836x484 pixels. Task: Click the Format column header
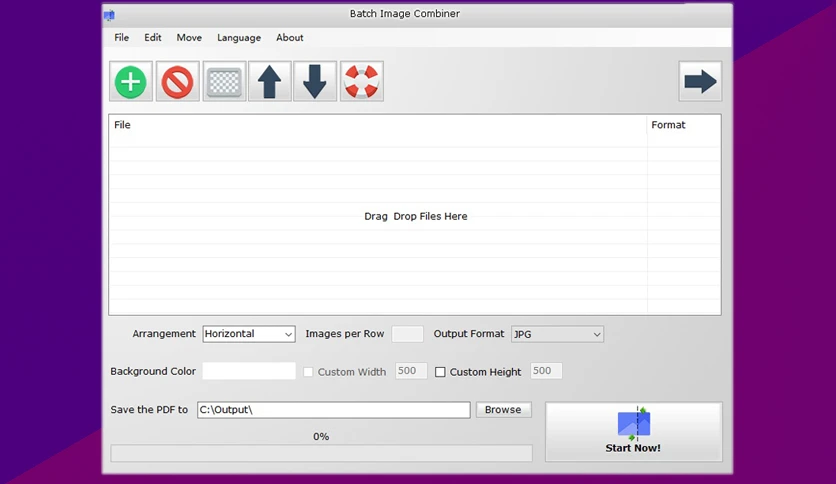point(684,125)
